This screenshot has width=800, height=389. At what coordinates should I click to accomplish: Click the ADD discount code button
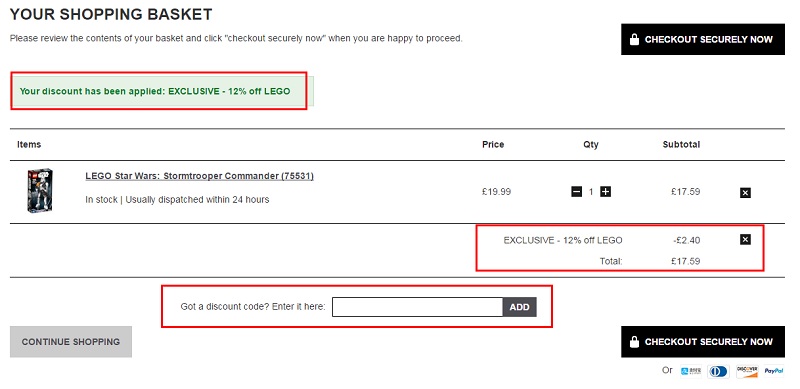point(519,307)
